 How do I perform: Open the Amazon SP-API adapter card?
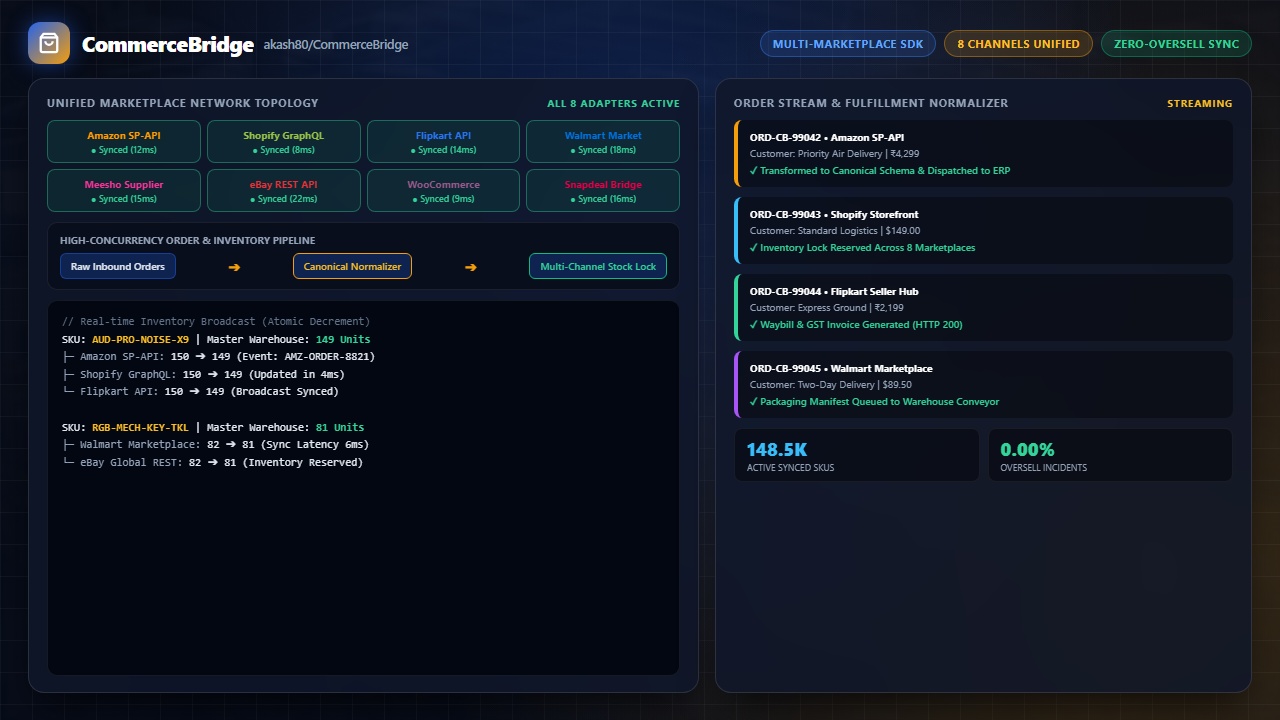pyautogui.click(x=124, y=142)
